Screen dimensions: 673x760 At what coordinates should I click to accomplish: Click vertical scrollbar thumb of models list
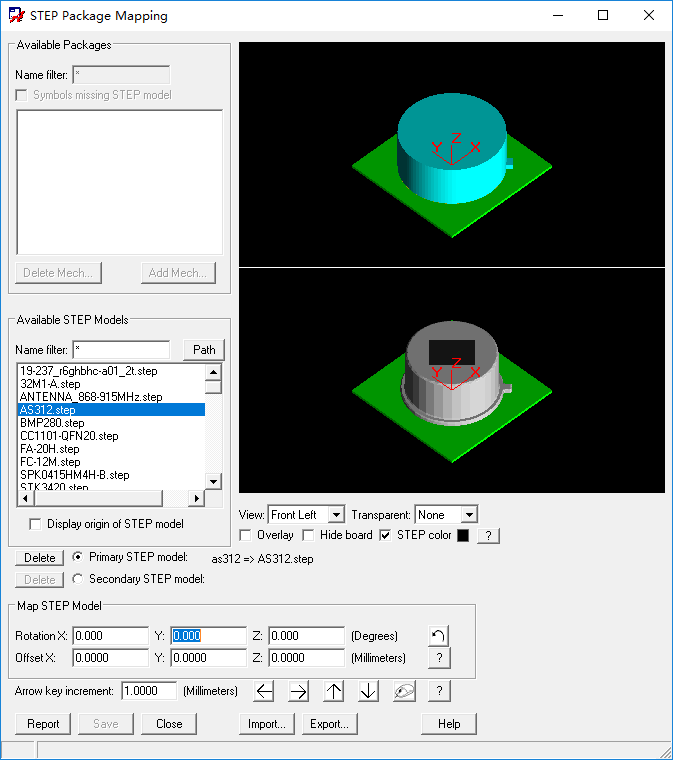pyautogui.click(x=213, y=387)
